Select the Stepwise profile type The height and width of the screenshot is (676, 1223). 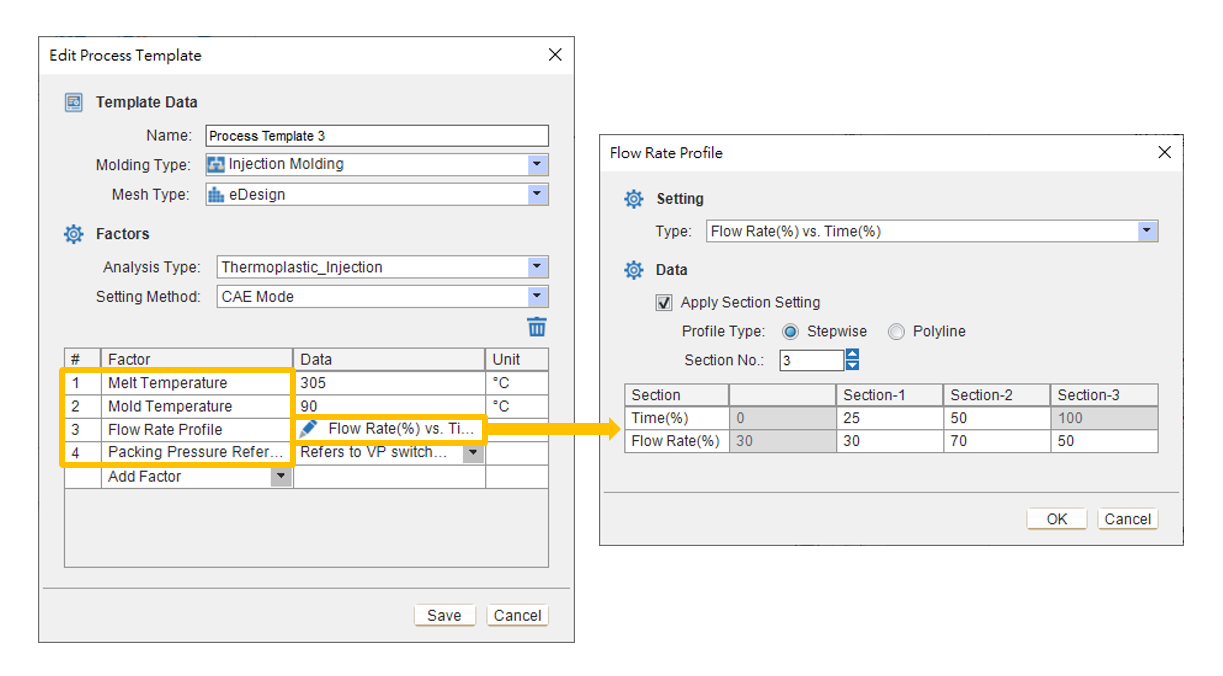[790, 331]
